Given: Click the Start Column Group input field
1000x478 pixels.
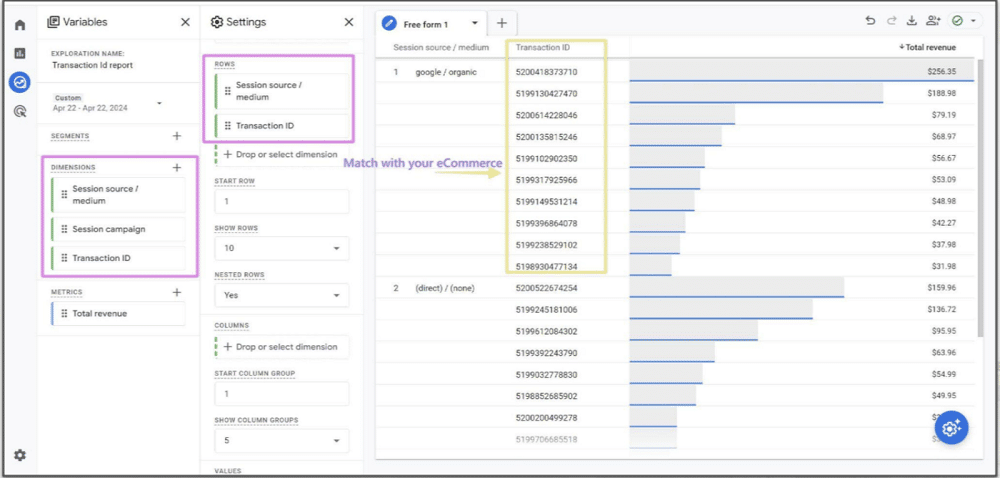Looking at the screenshot, I should point(282,394).
